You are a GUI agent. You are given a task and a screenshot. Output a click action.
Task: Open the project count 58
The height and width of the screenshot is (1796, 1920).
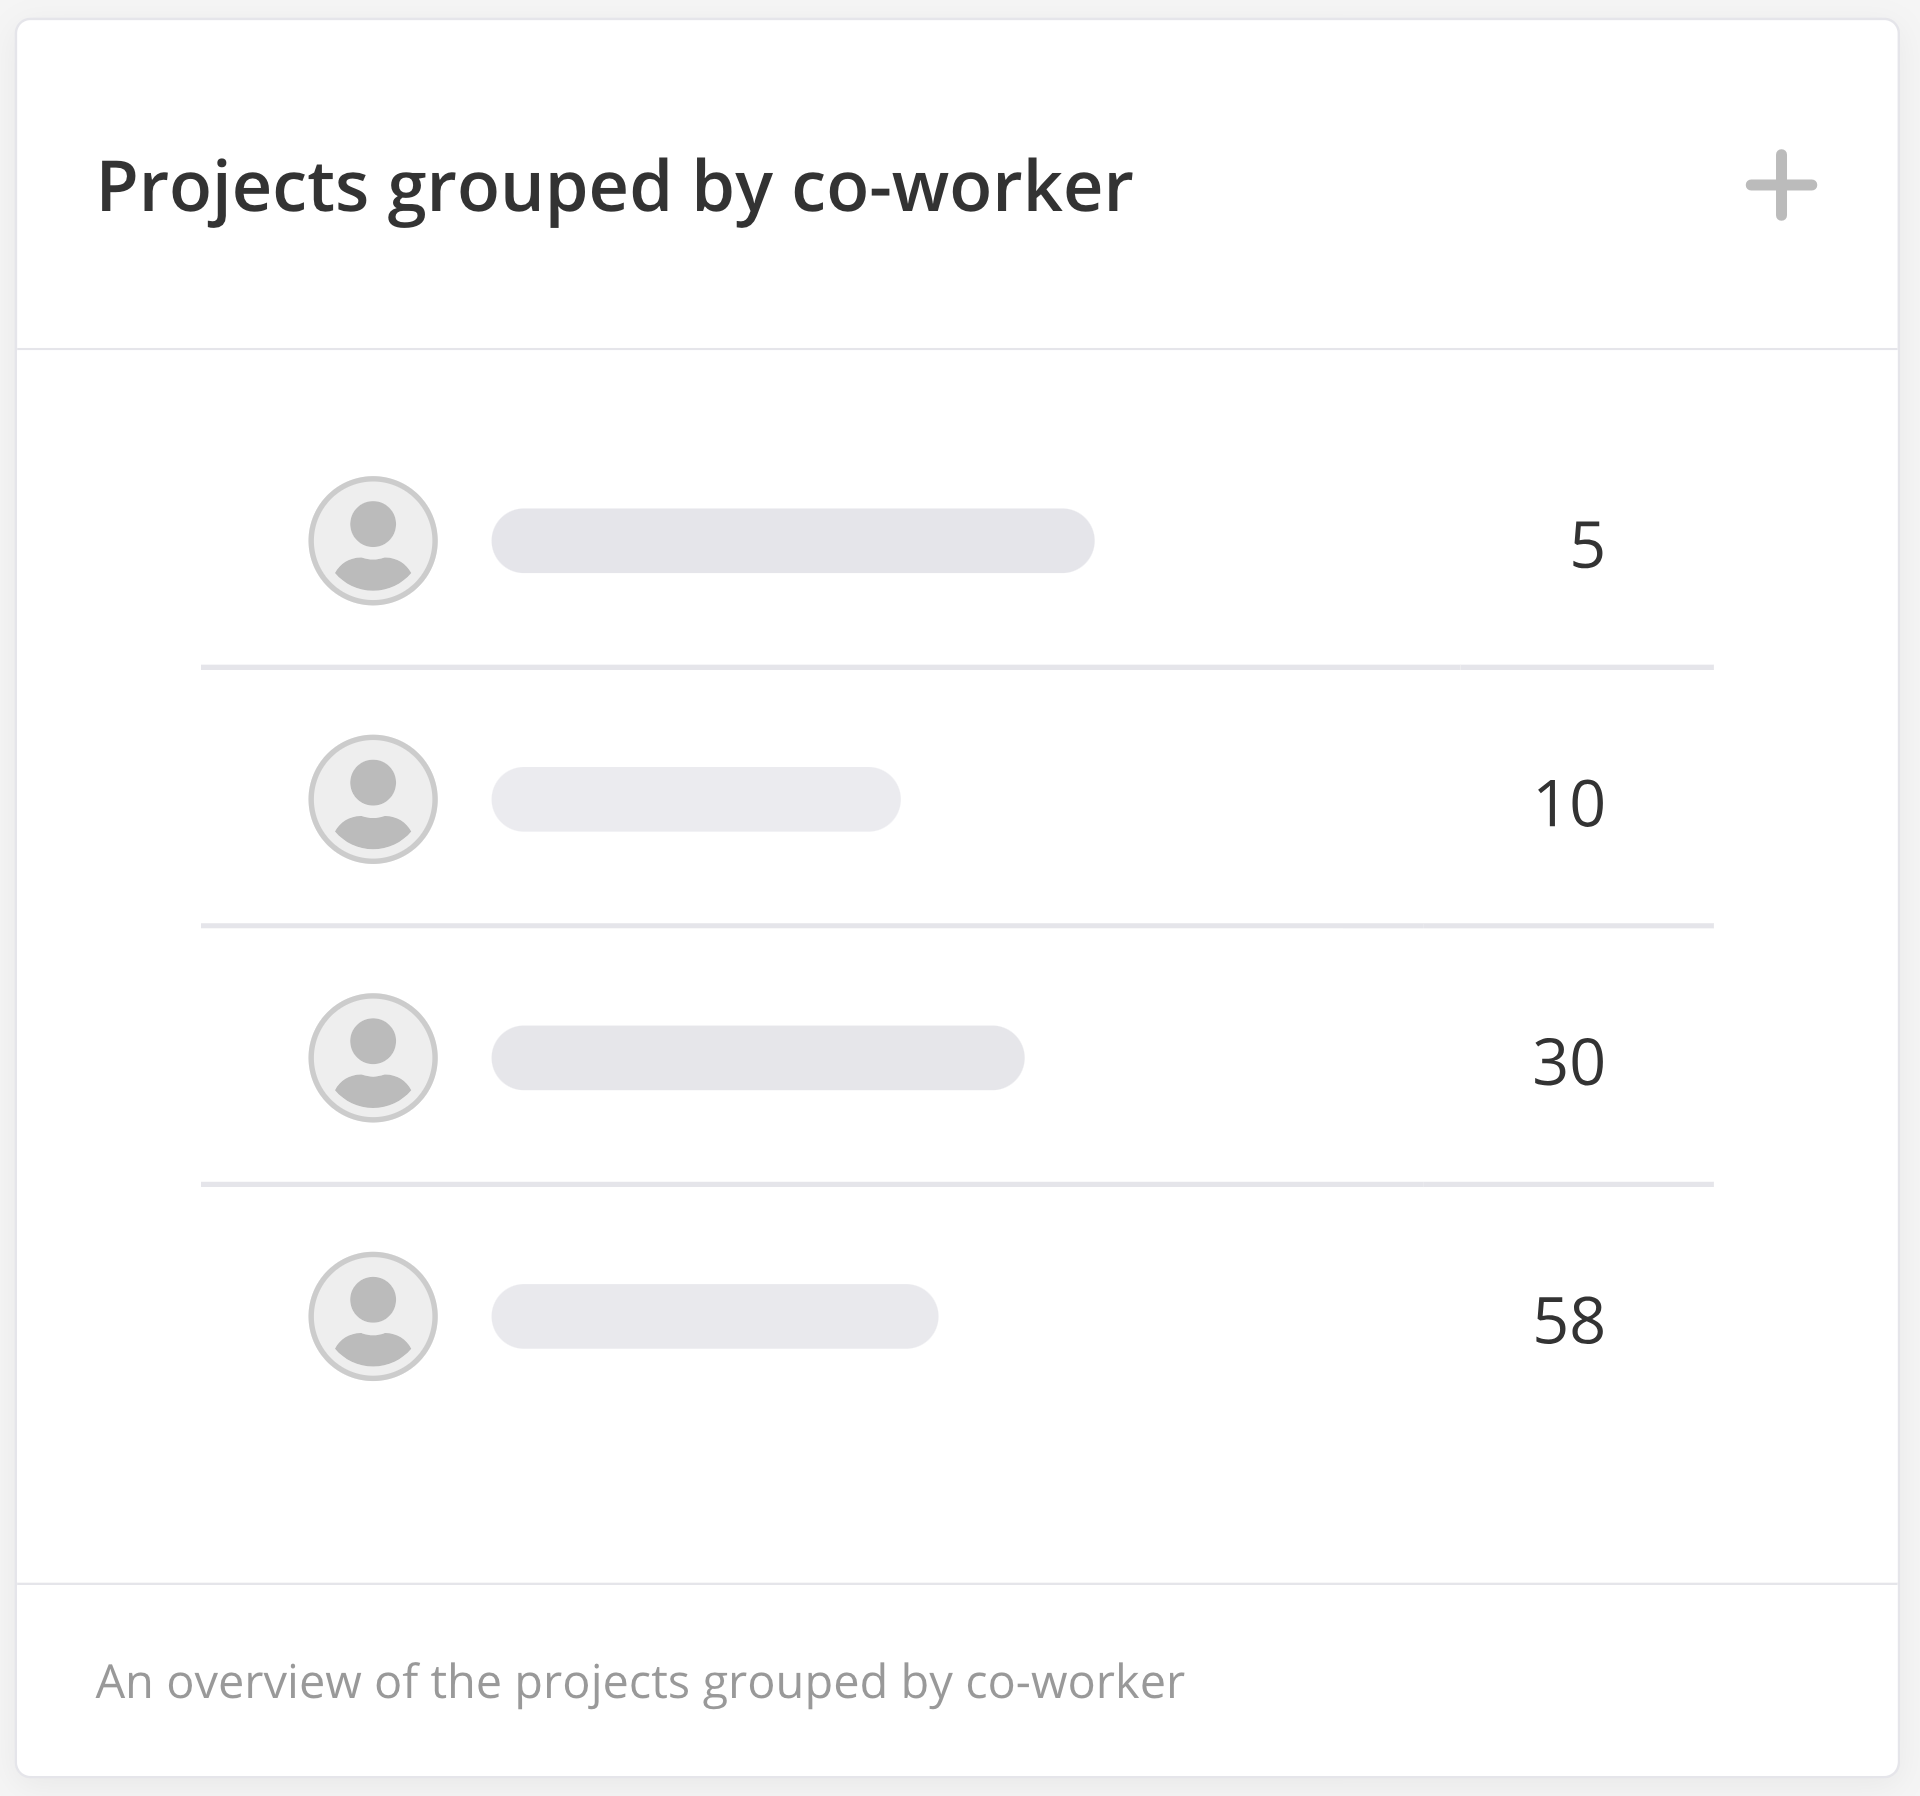1569,1320
